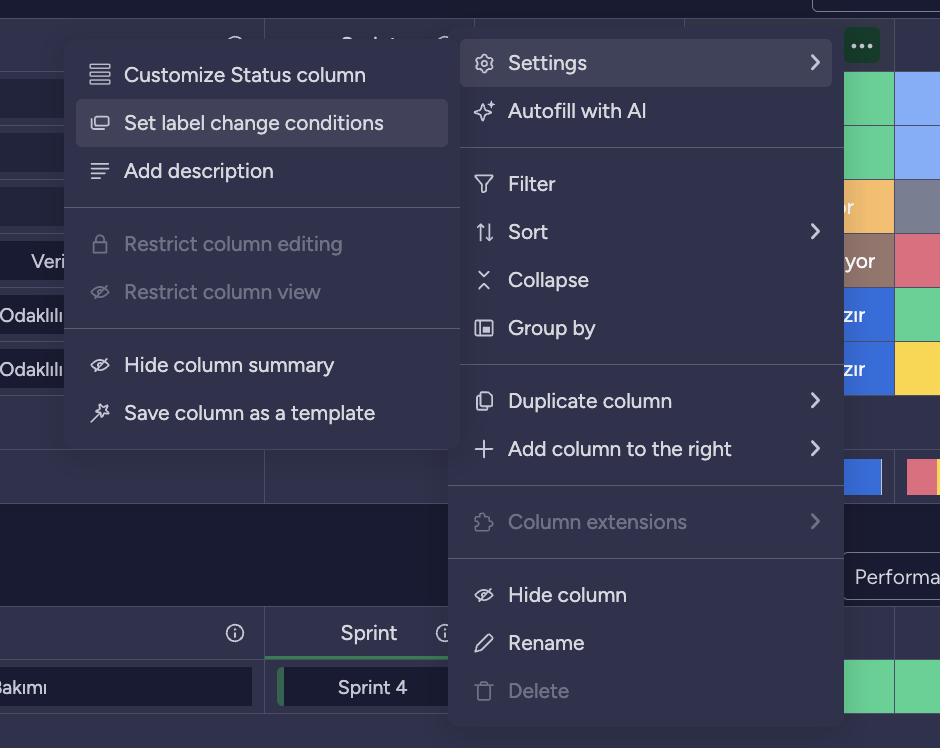
Task: Click the Group by icon
Action: [x=484, y=328]
